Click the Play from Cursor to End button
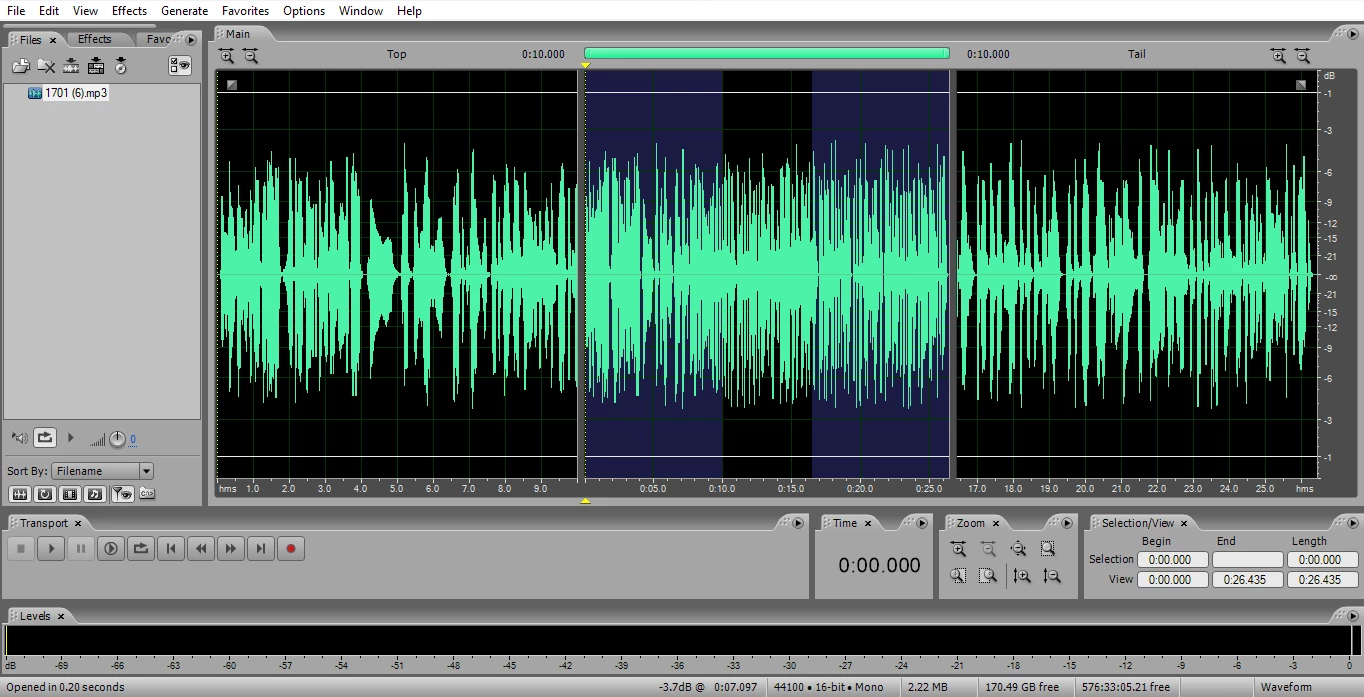This screenshot has height=697, width=1364. [x=111, y=548]
